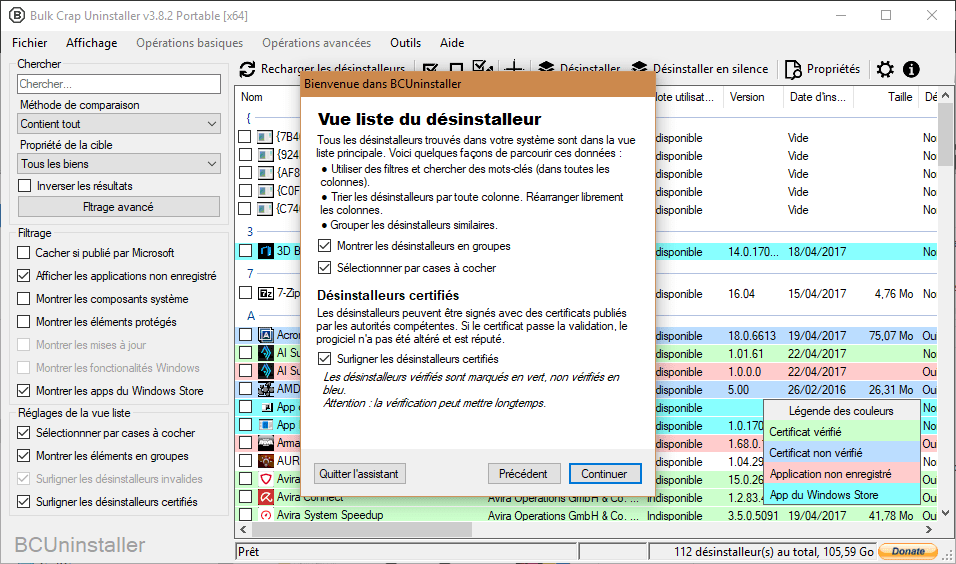956x564 pixels.
Task: Click the Ama entry icon
Action: (266, 443)
